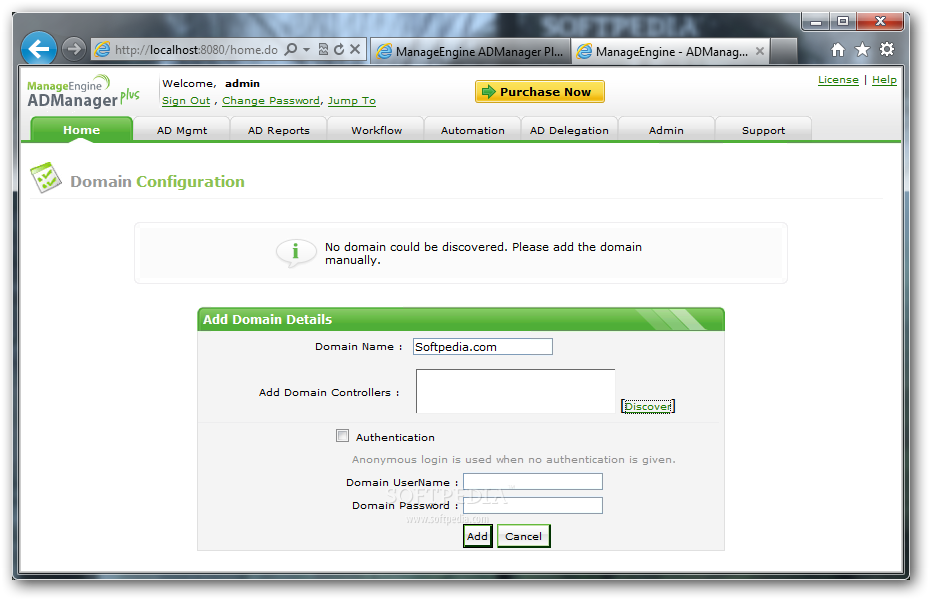Switch to the Workflow tab
Viewport: 930px width, 600px height.
pos(376,130)
